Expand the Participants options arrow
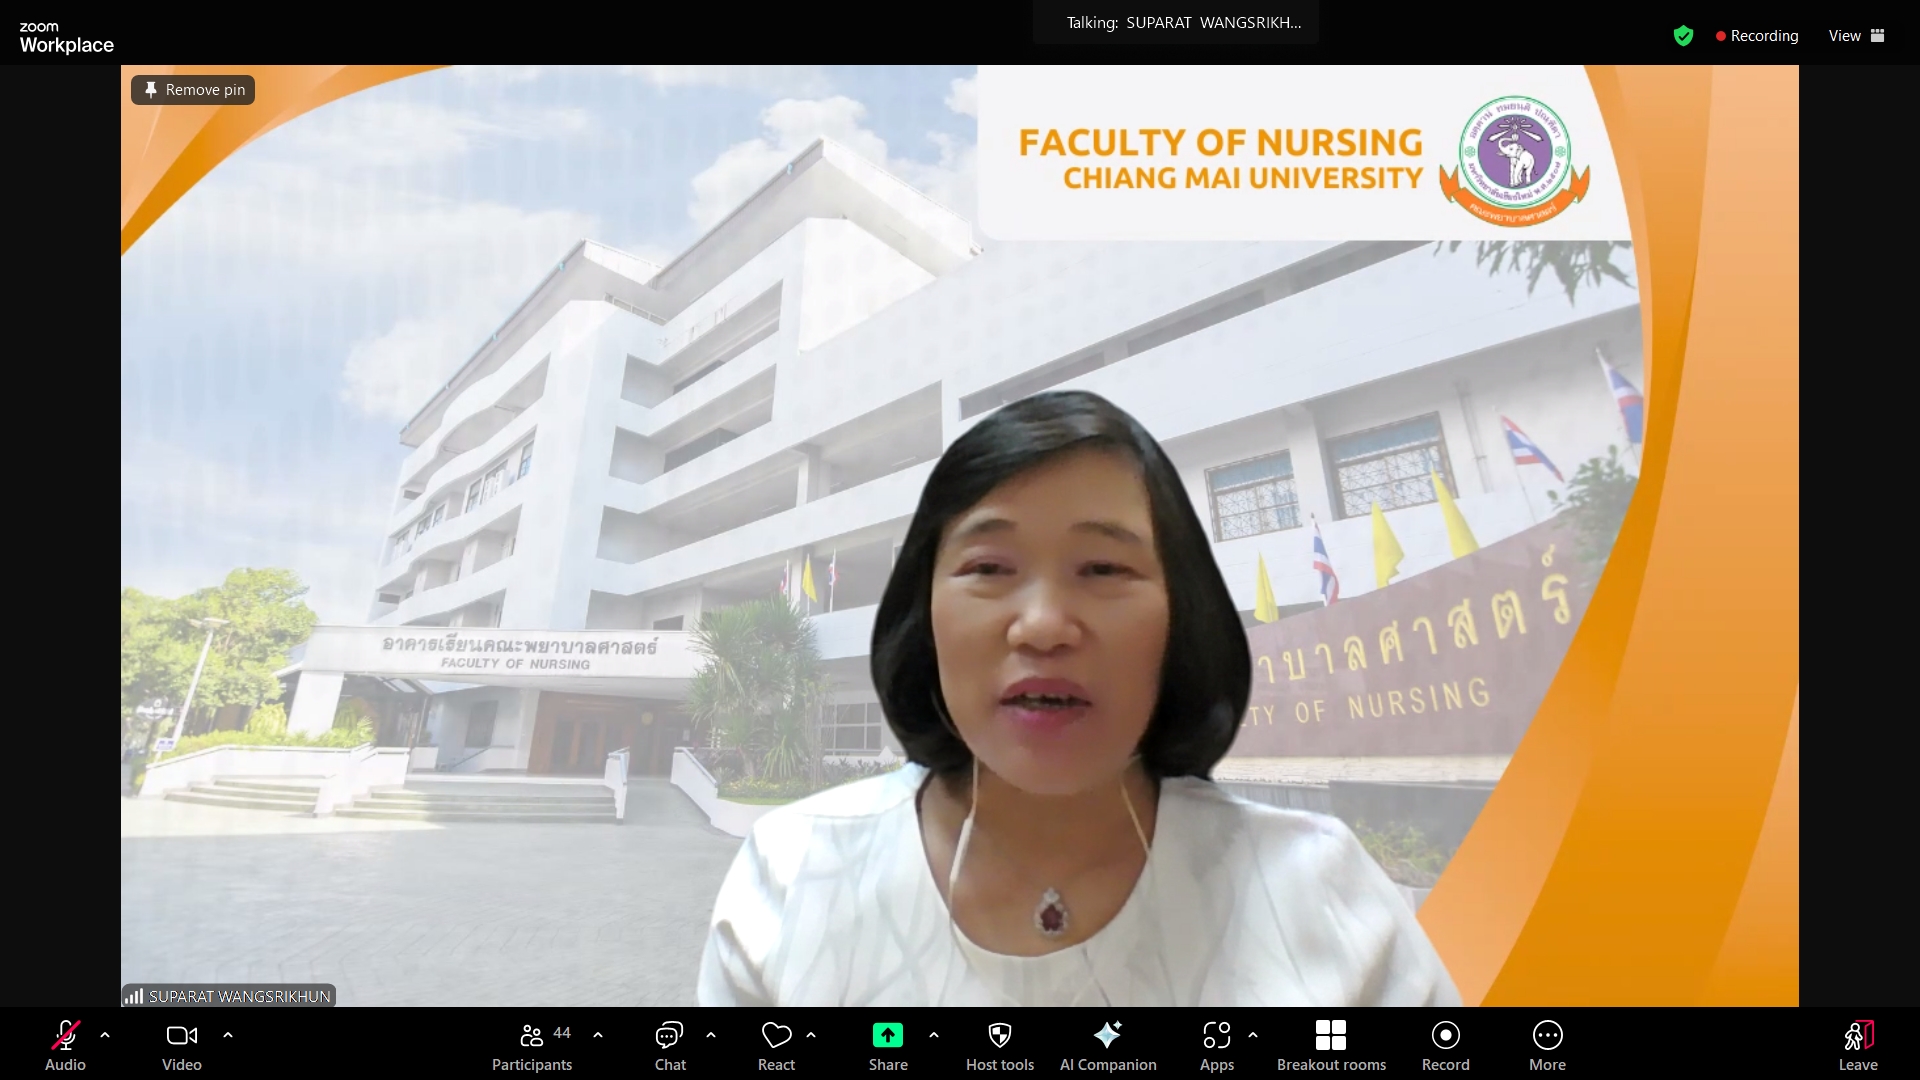This screenshot has width=1920, height=1080. (598, 1035)
